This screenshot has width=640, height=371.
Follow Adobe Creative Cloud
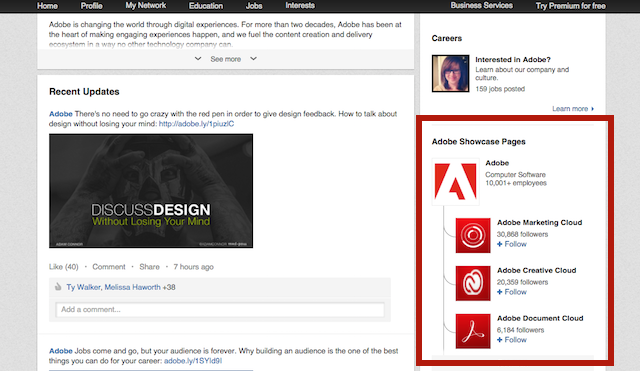512,292
